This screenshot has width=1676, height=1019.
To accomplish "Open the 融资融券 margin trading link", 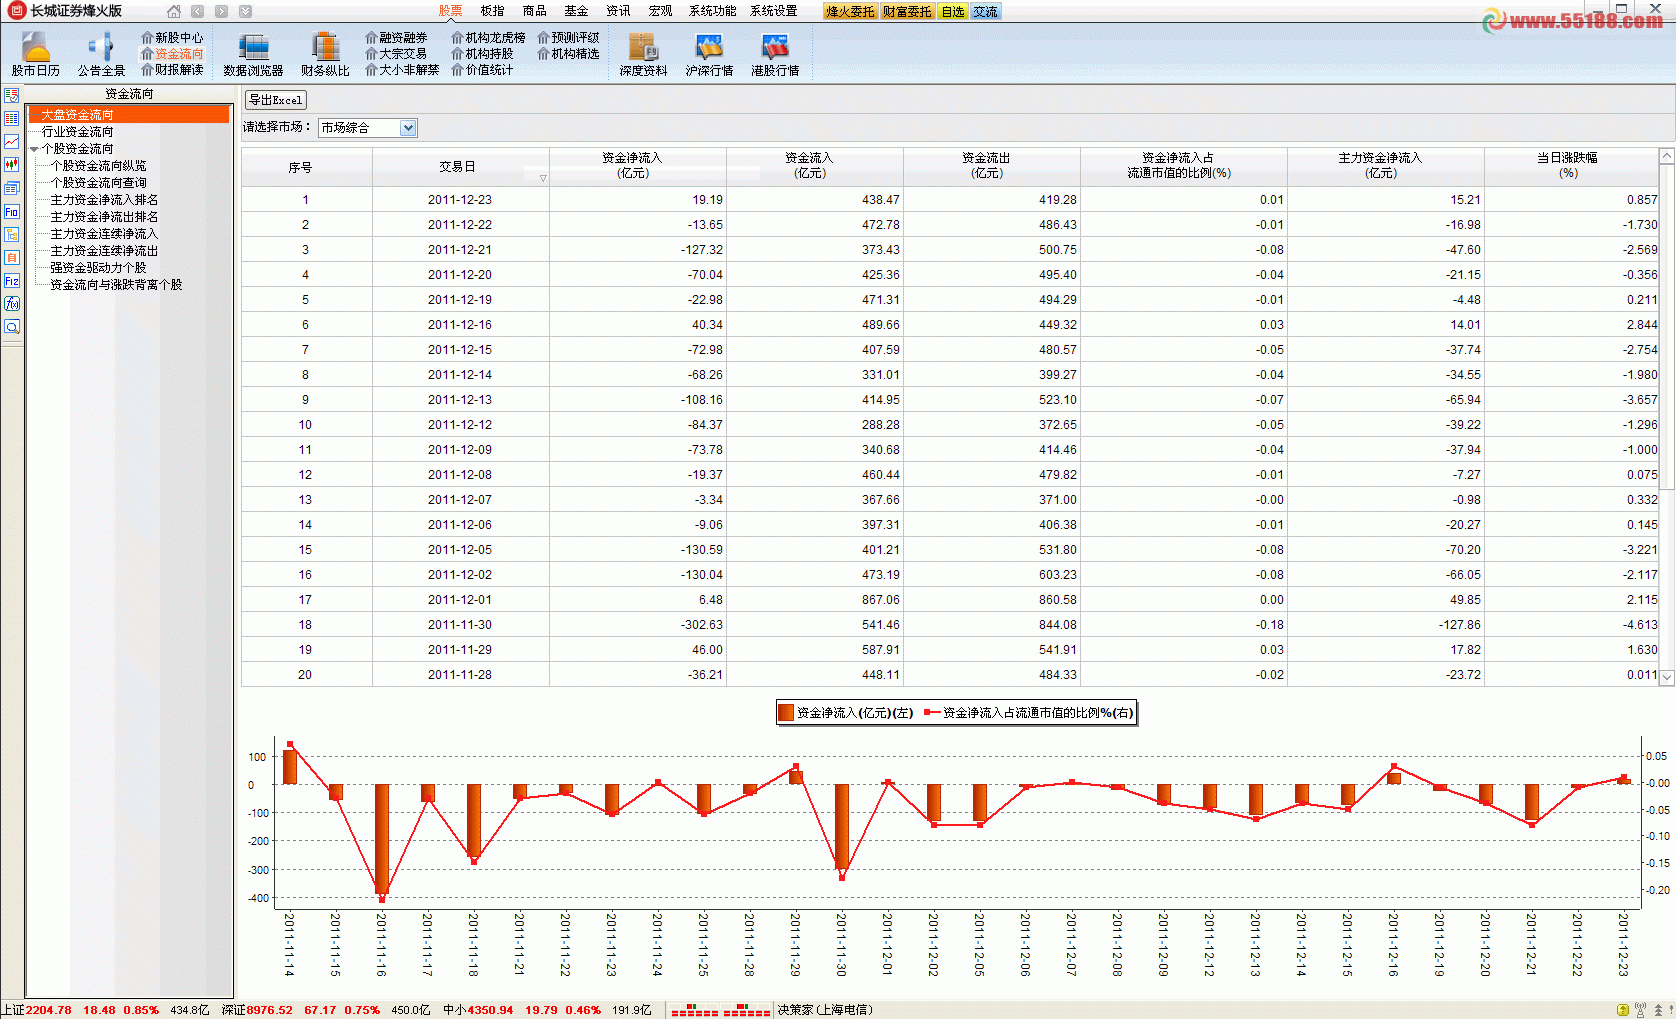I will point(397,38).
